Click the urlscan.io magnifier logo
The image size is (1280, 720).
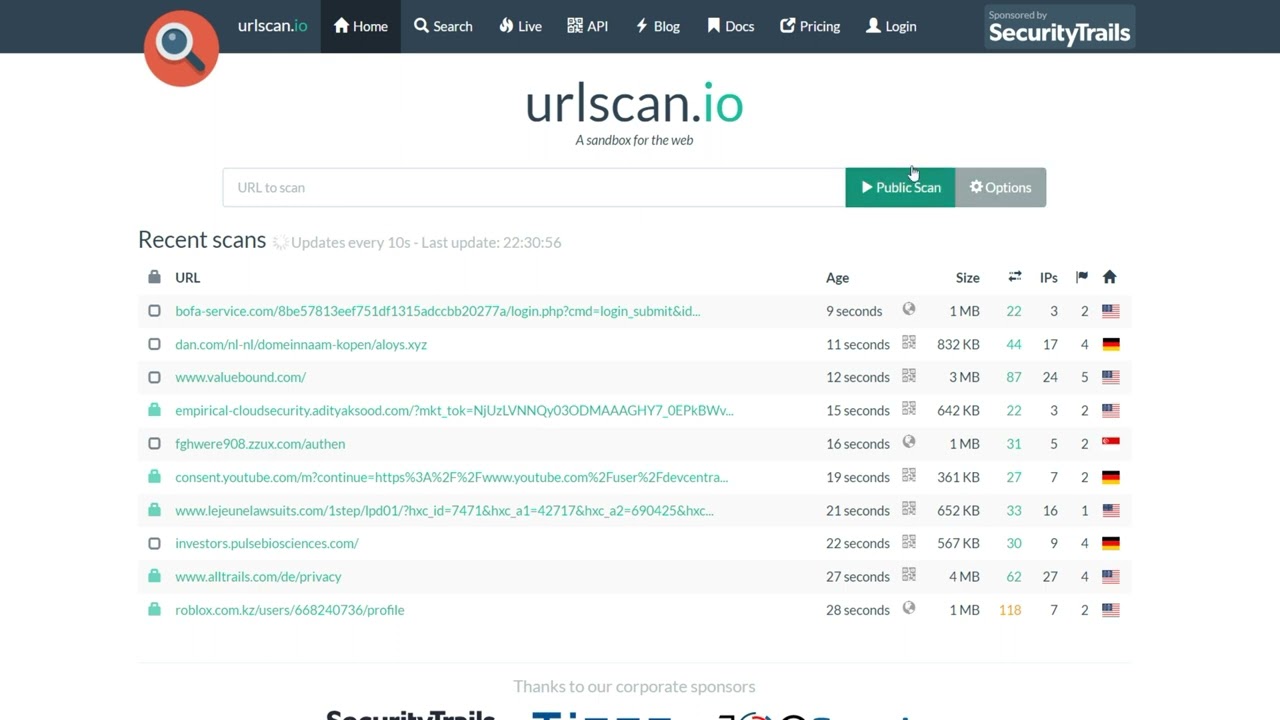click(181, 47)
